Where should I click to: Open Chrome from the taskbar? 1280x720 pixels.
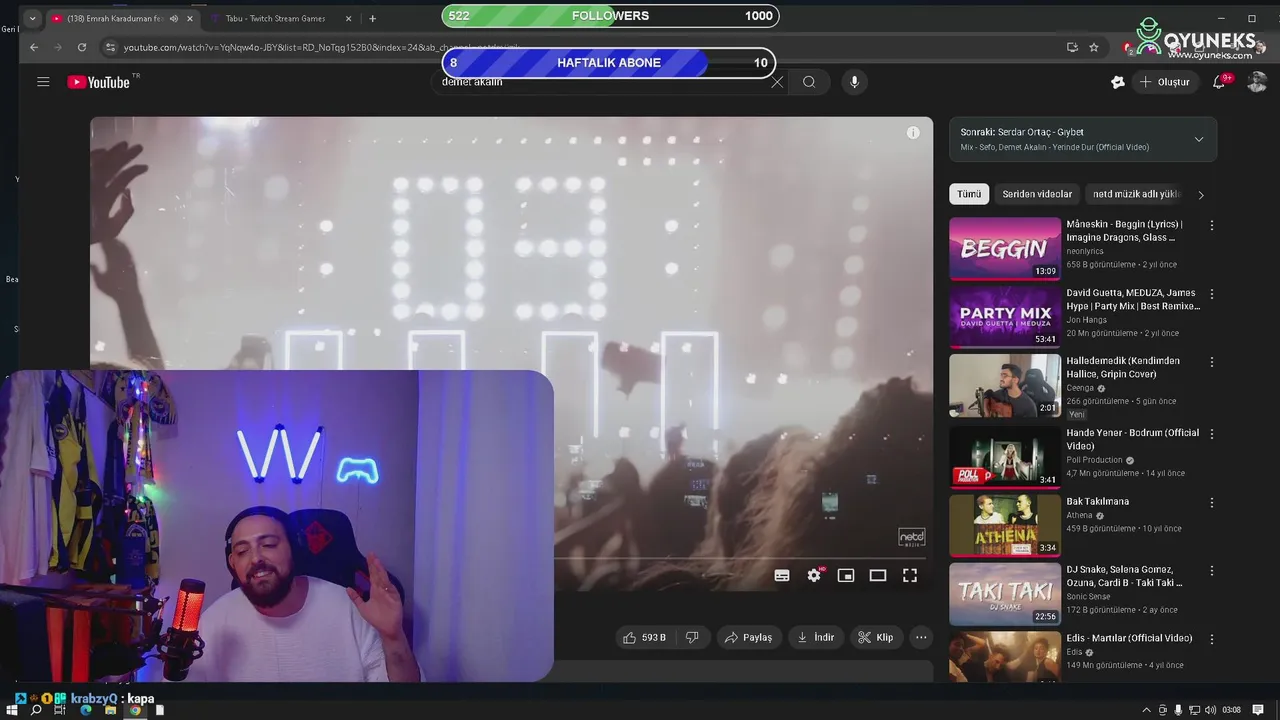(135, 710)
